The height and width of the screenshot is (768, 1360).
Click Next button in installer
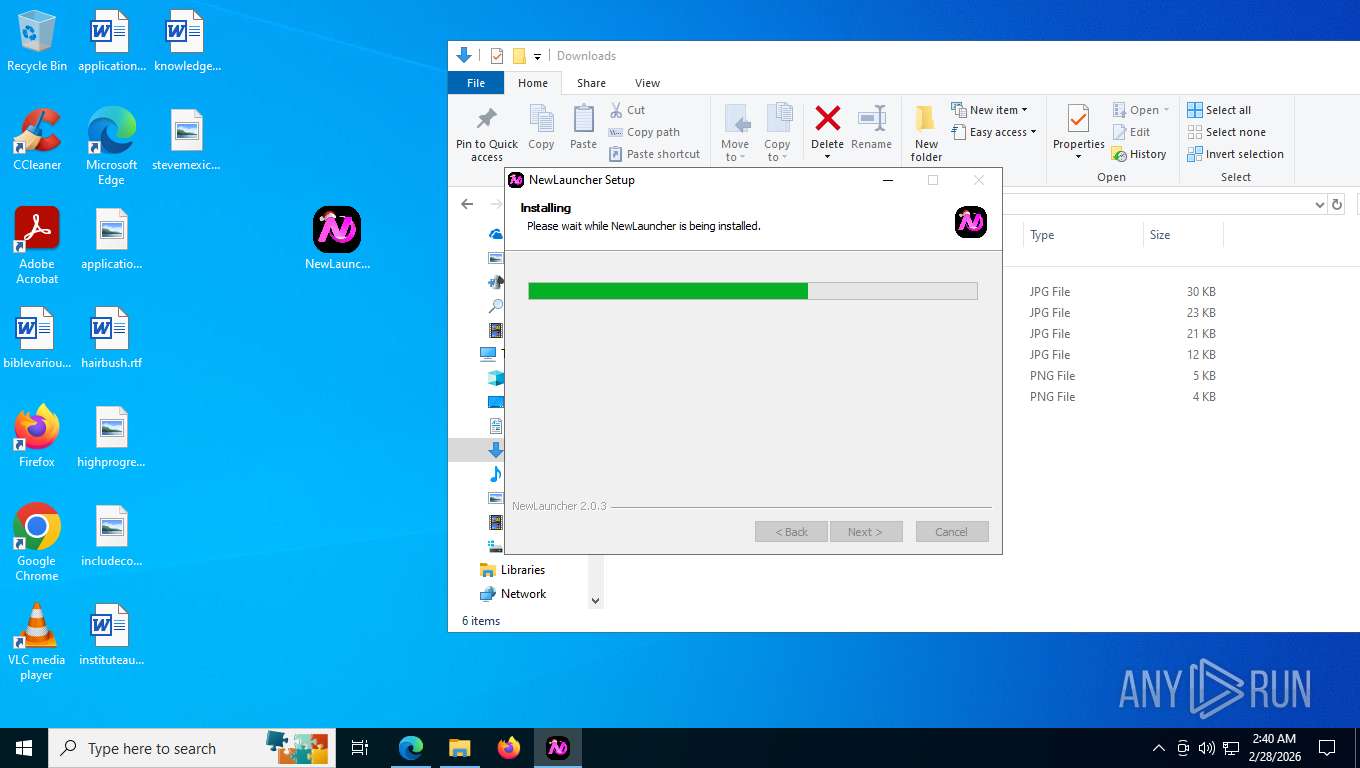tap(866, 532)
